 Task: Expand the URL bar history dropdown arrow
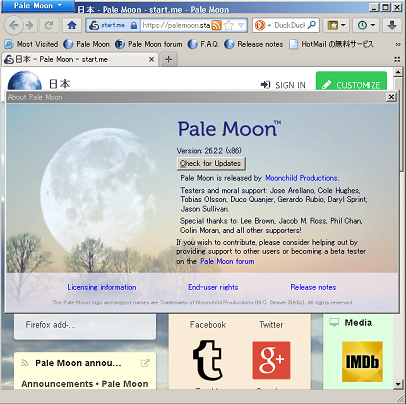coord(241,25)
